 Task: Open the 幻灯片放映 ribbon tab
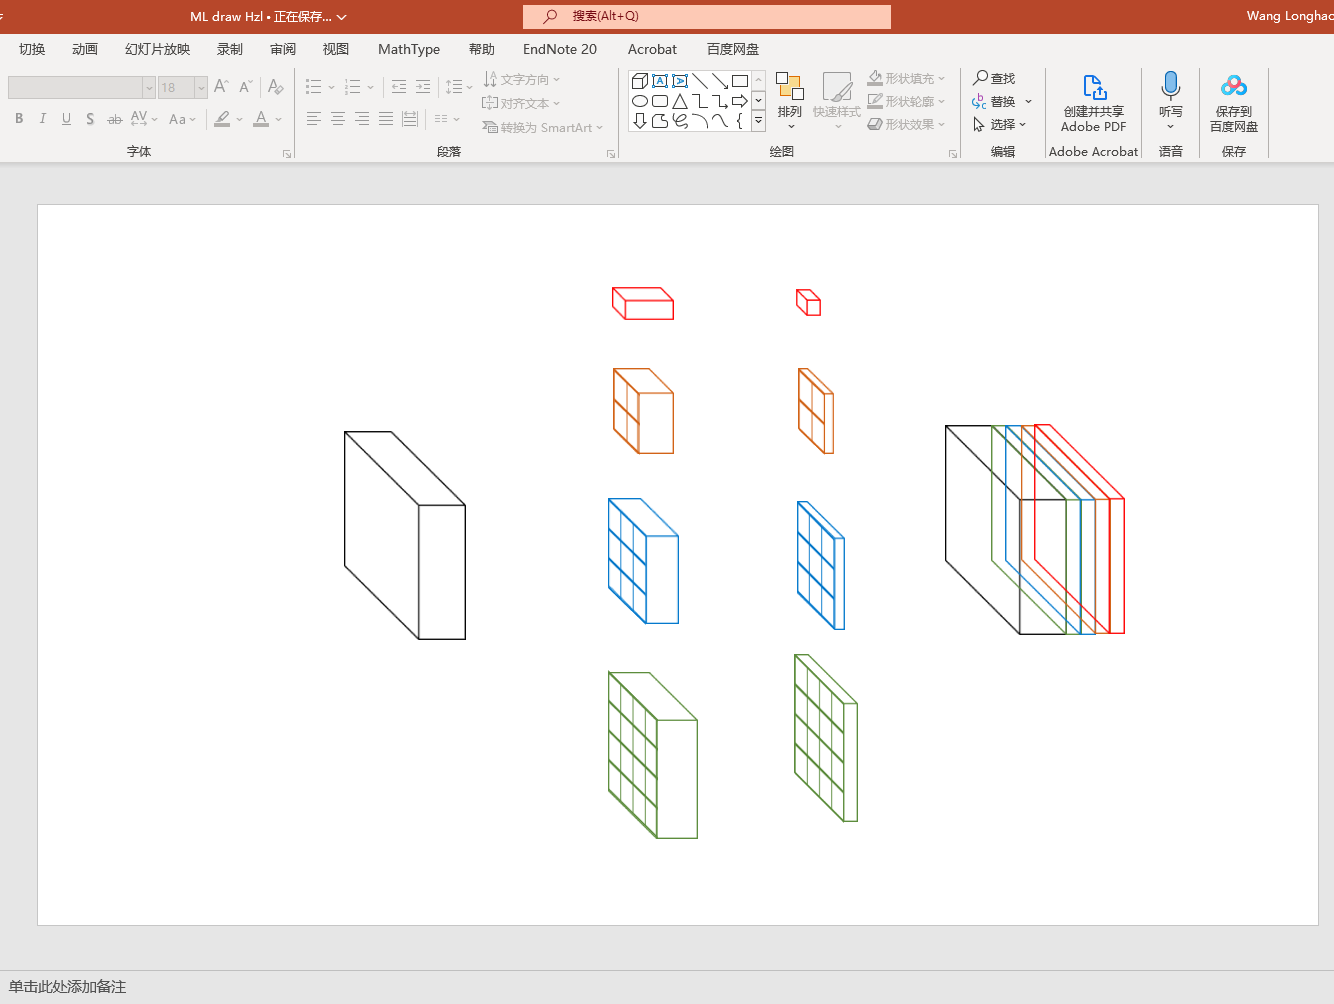pos(157,49)
